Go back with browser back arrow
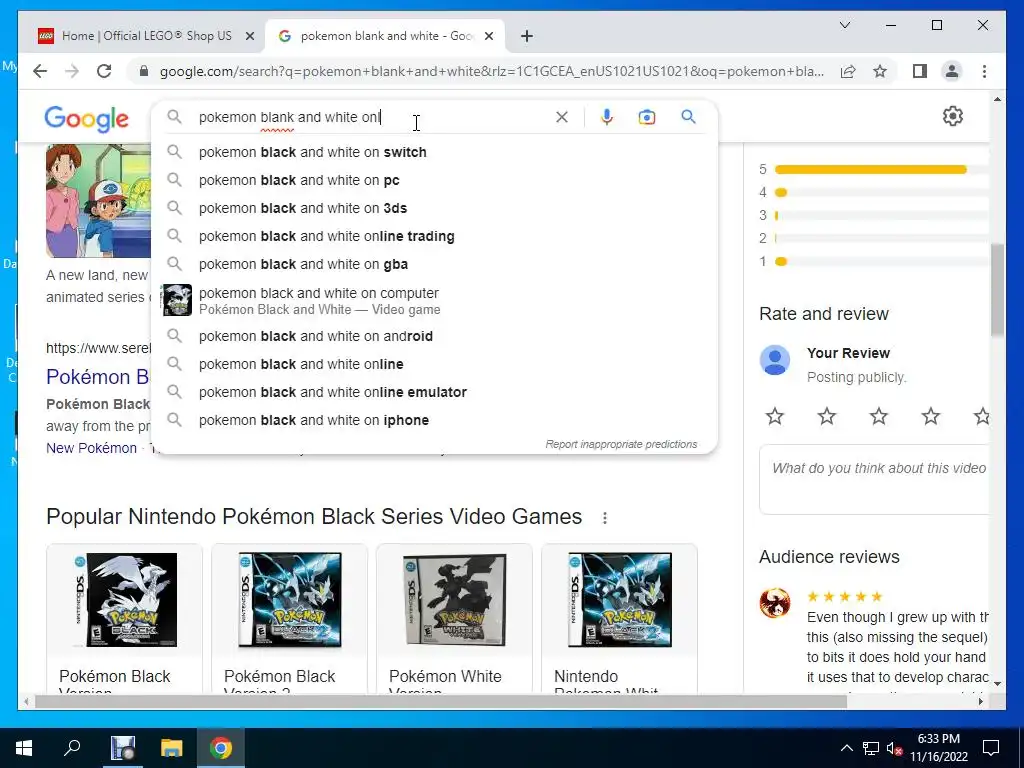1024x768 pixels. click(x=40, y=71)
